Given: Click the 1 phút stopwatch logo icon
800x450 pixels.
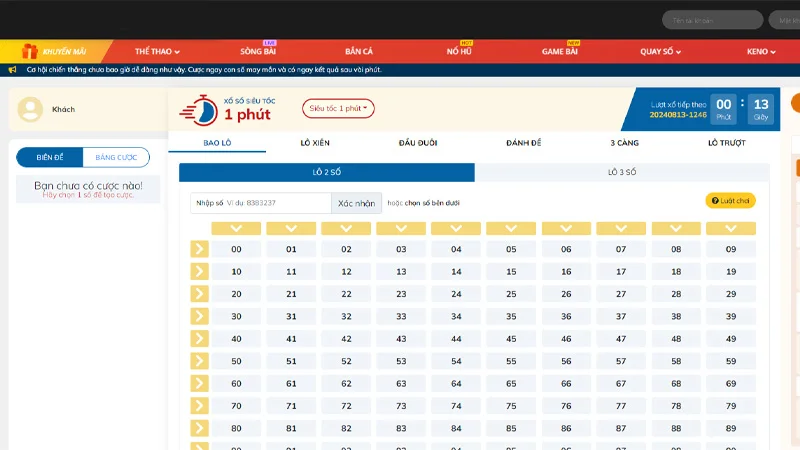Looking at the screenshot, I should (198, 109).
